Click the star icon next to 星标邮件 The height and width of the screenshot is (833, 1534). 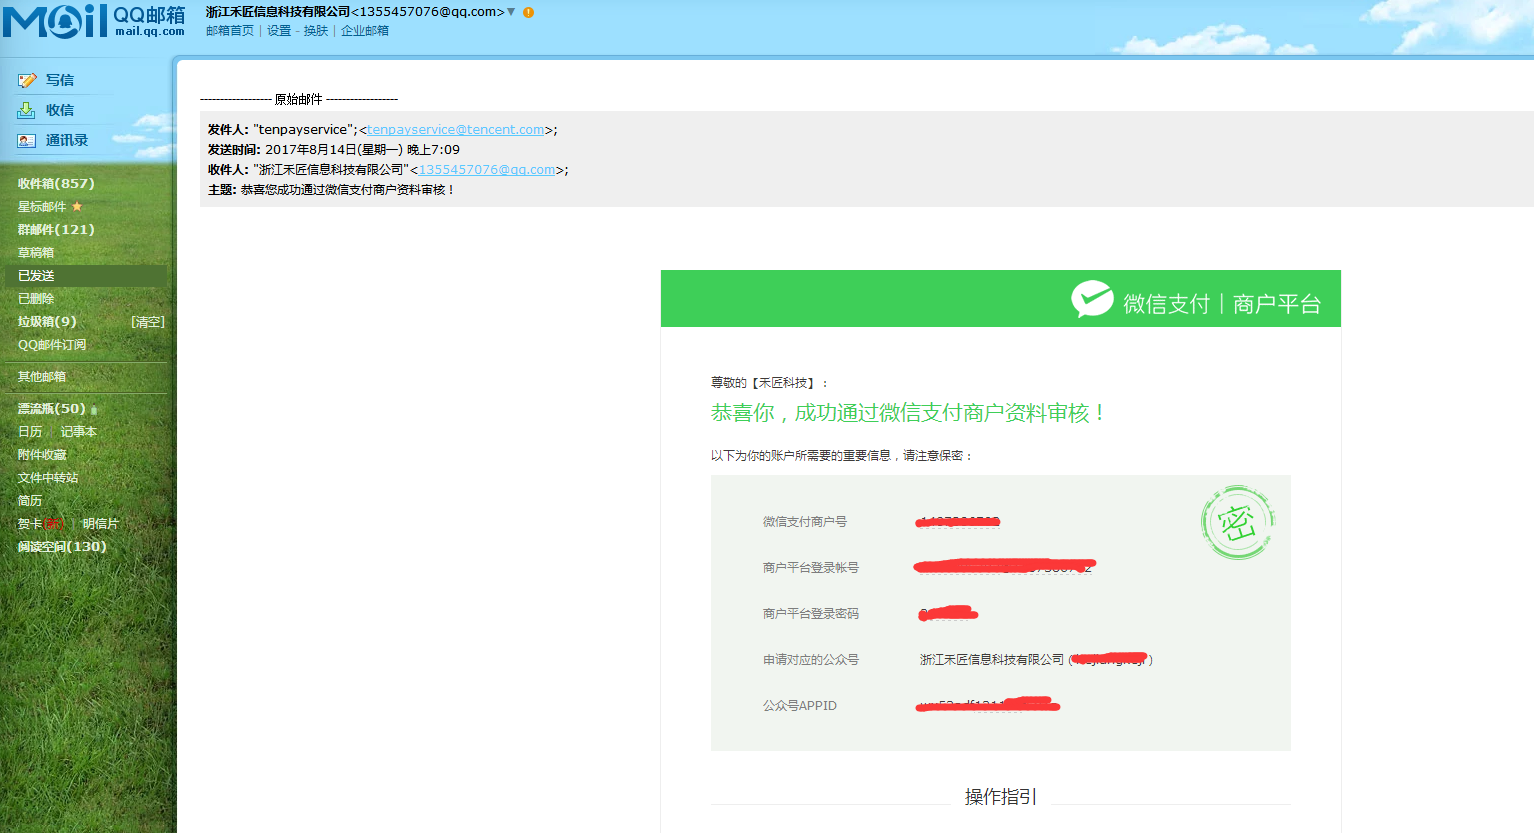(77, 207)
